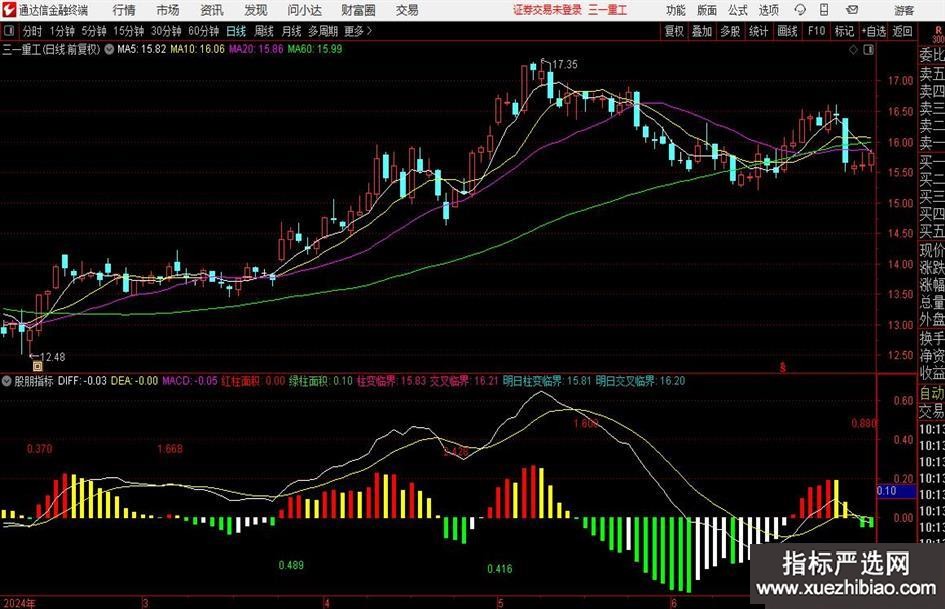Click the 统计 statistics button

coord(758,31)
